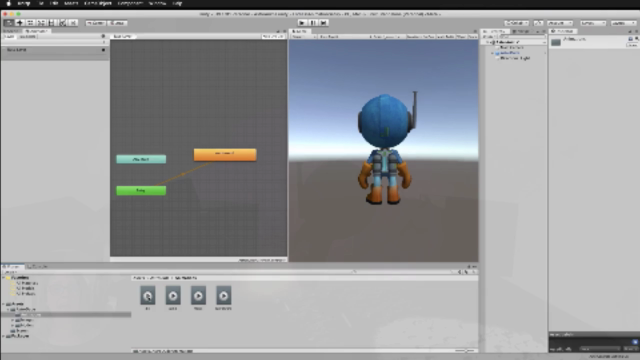Adjust the Game view scale slider

[x=386, y=37]
